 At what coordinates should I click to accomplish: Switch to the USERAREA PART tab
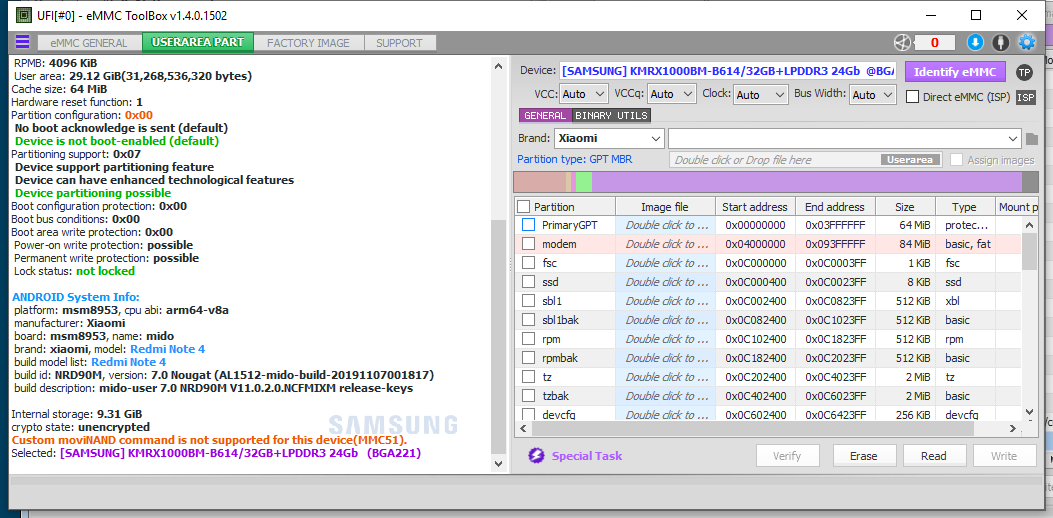198,42
